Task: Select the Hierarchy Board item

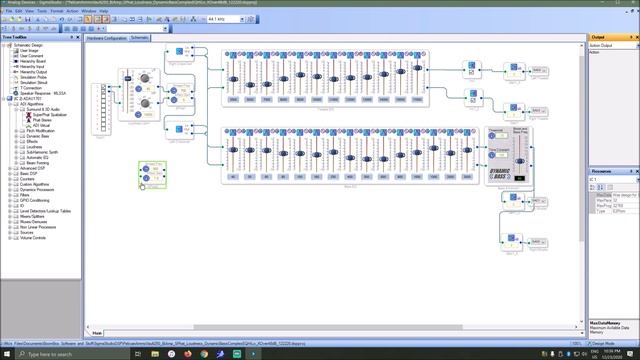Action: click(33, 61)
